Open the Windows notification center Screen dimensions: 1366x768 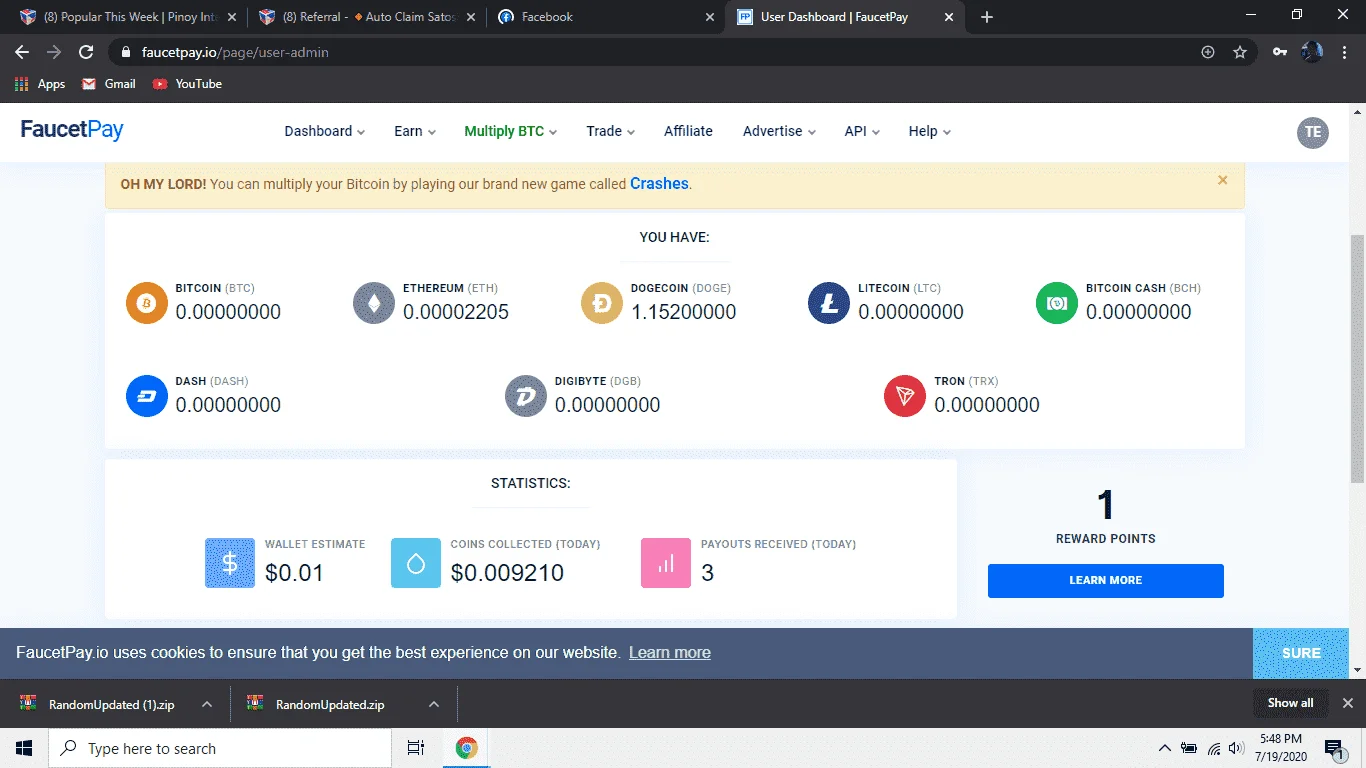point(1333,748)
